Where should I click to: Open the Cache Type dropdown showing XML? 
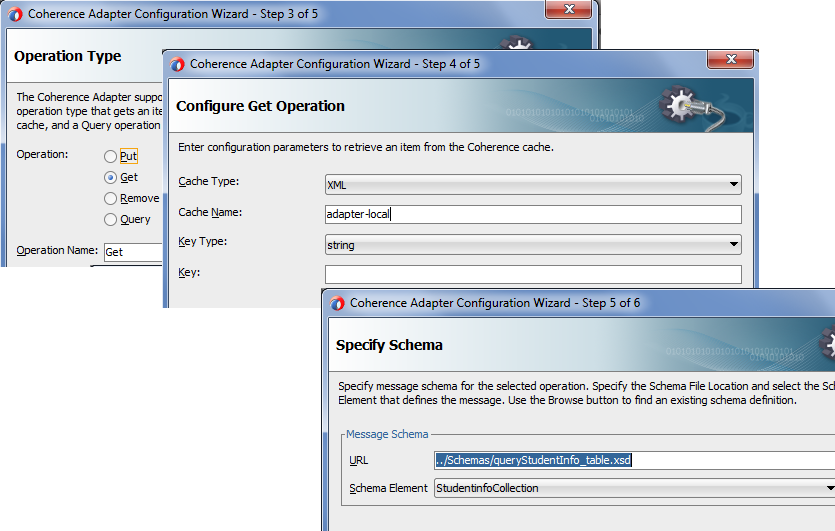click(x=533, y=185)
